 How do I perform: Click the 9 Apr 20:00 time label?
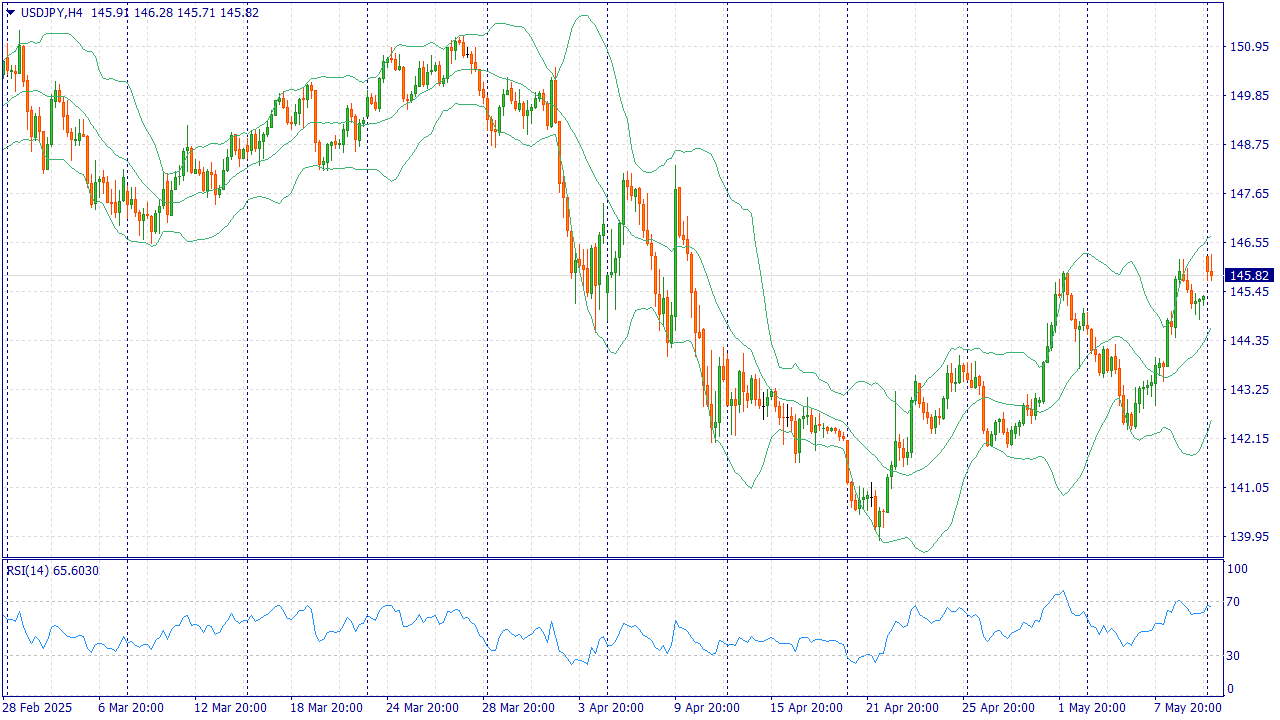(x=706, y=708)
